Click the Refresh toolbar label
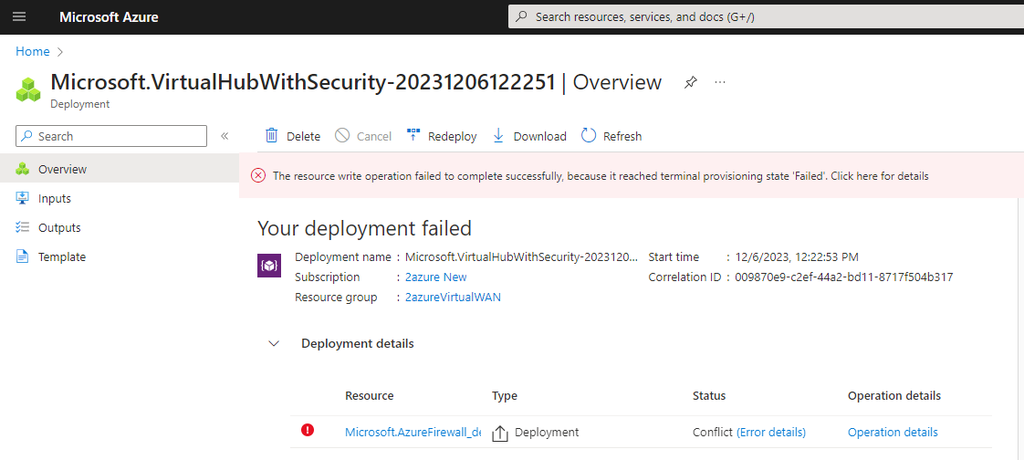The width and height of the screenshot is (1024, 460). pos(622,137)
